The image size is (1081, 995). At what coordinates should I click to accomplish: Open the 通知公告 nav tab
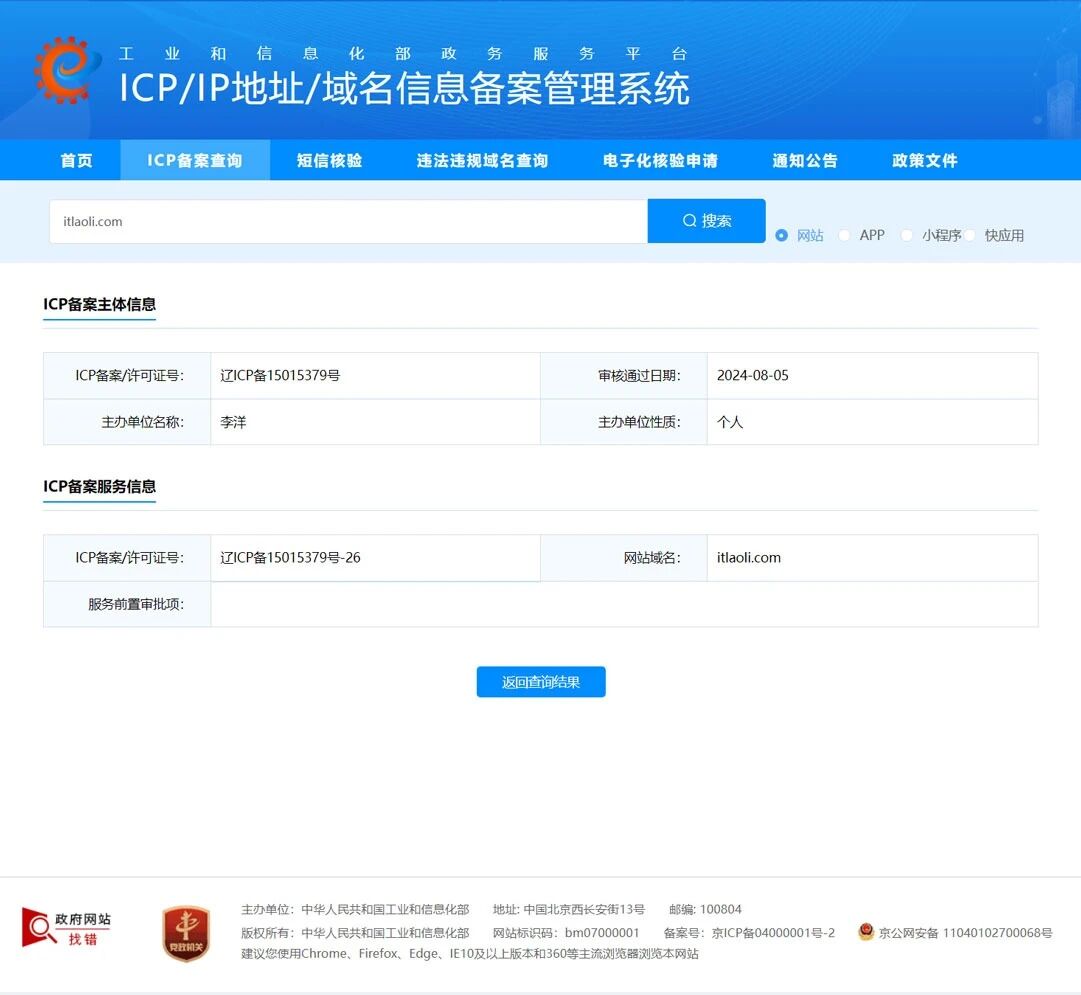pos(805,161)
